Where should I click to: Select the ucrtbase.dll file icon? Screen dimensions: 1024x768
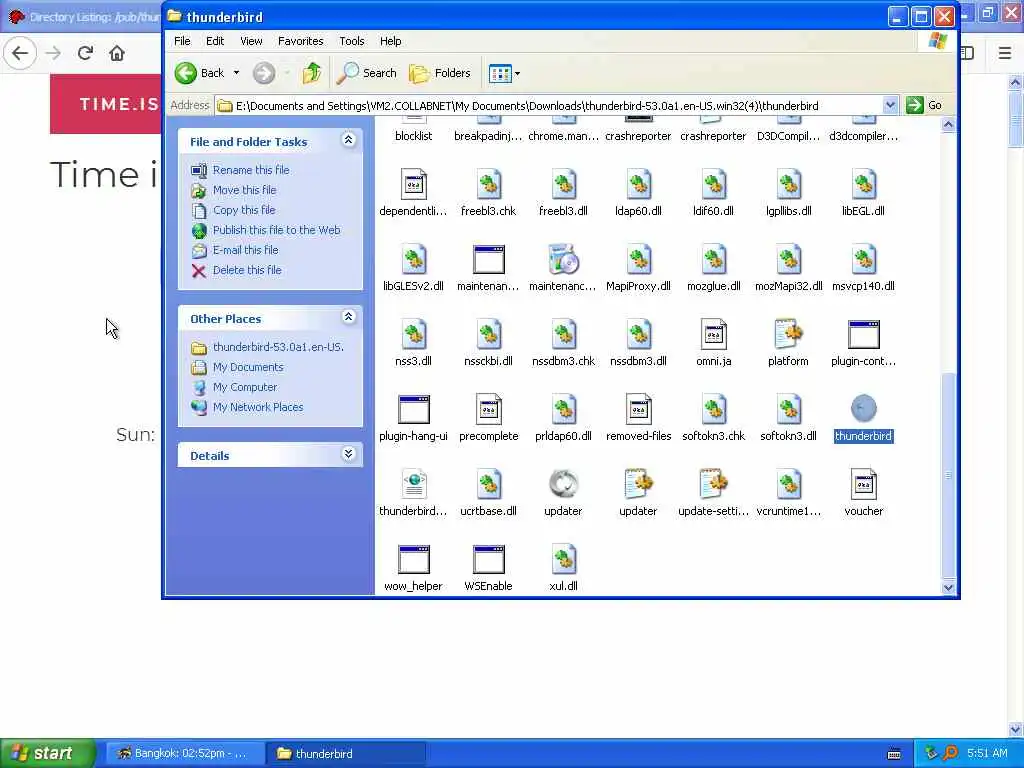click(488, 485)
